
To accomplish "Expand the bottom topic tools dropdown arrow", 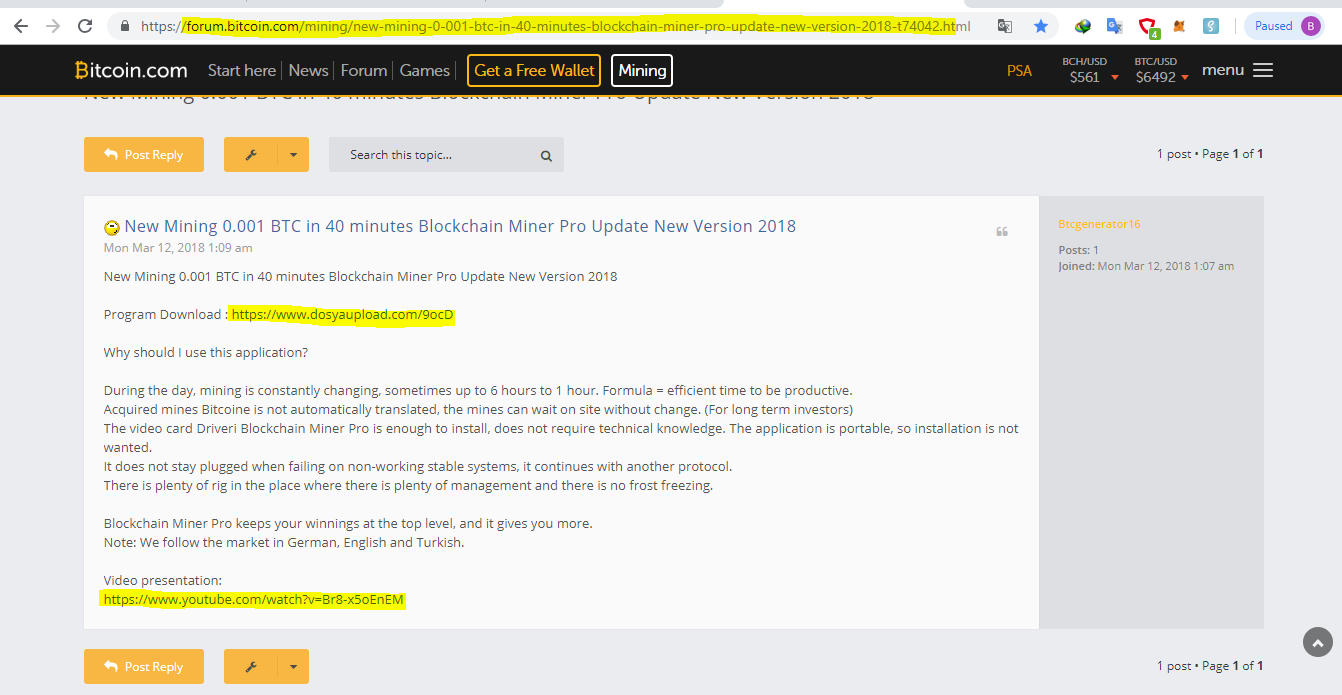I will tap(293, 667).
